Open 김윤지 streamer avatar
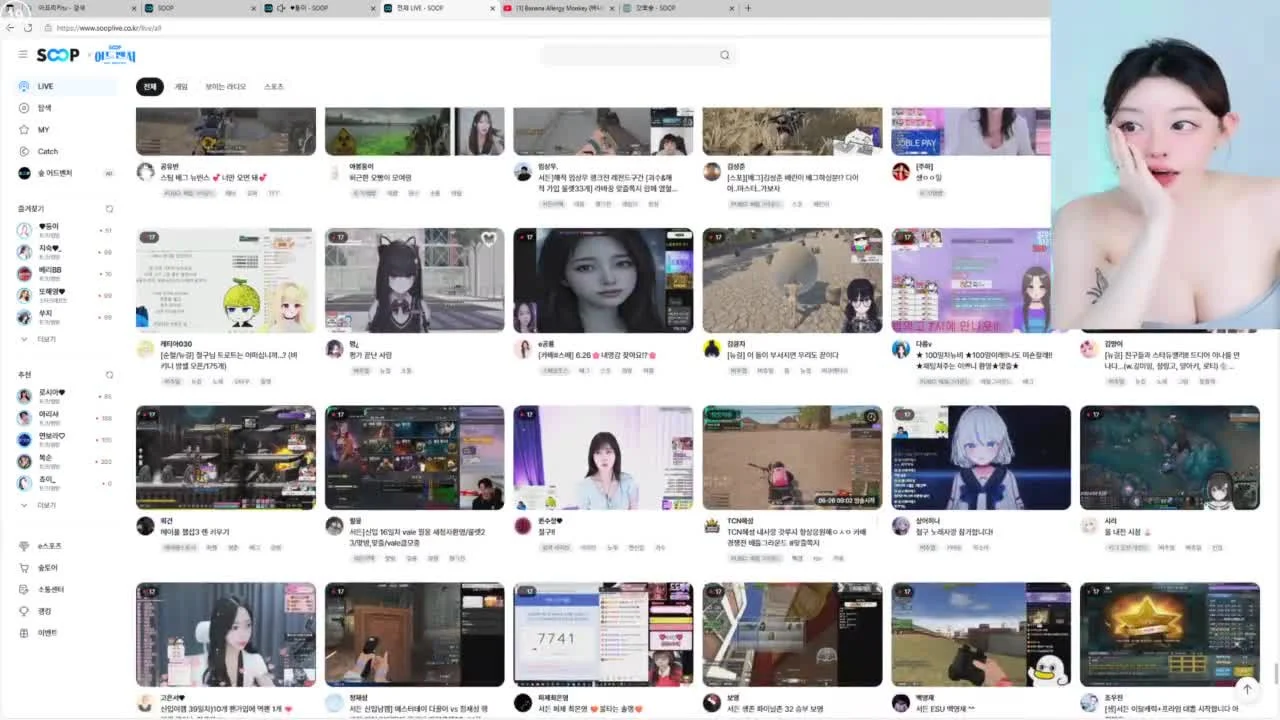The width and height of the screenshot is (1280, 720). coord(712,349)
